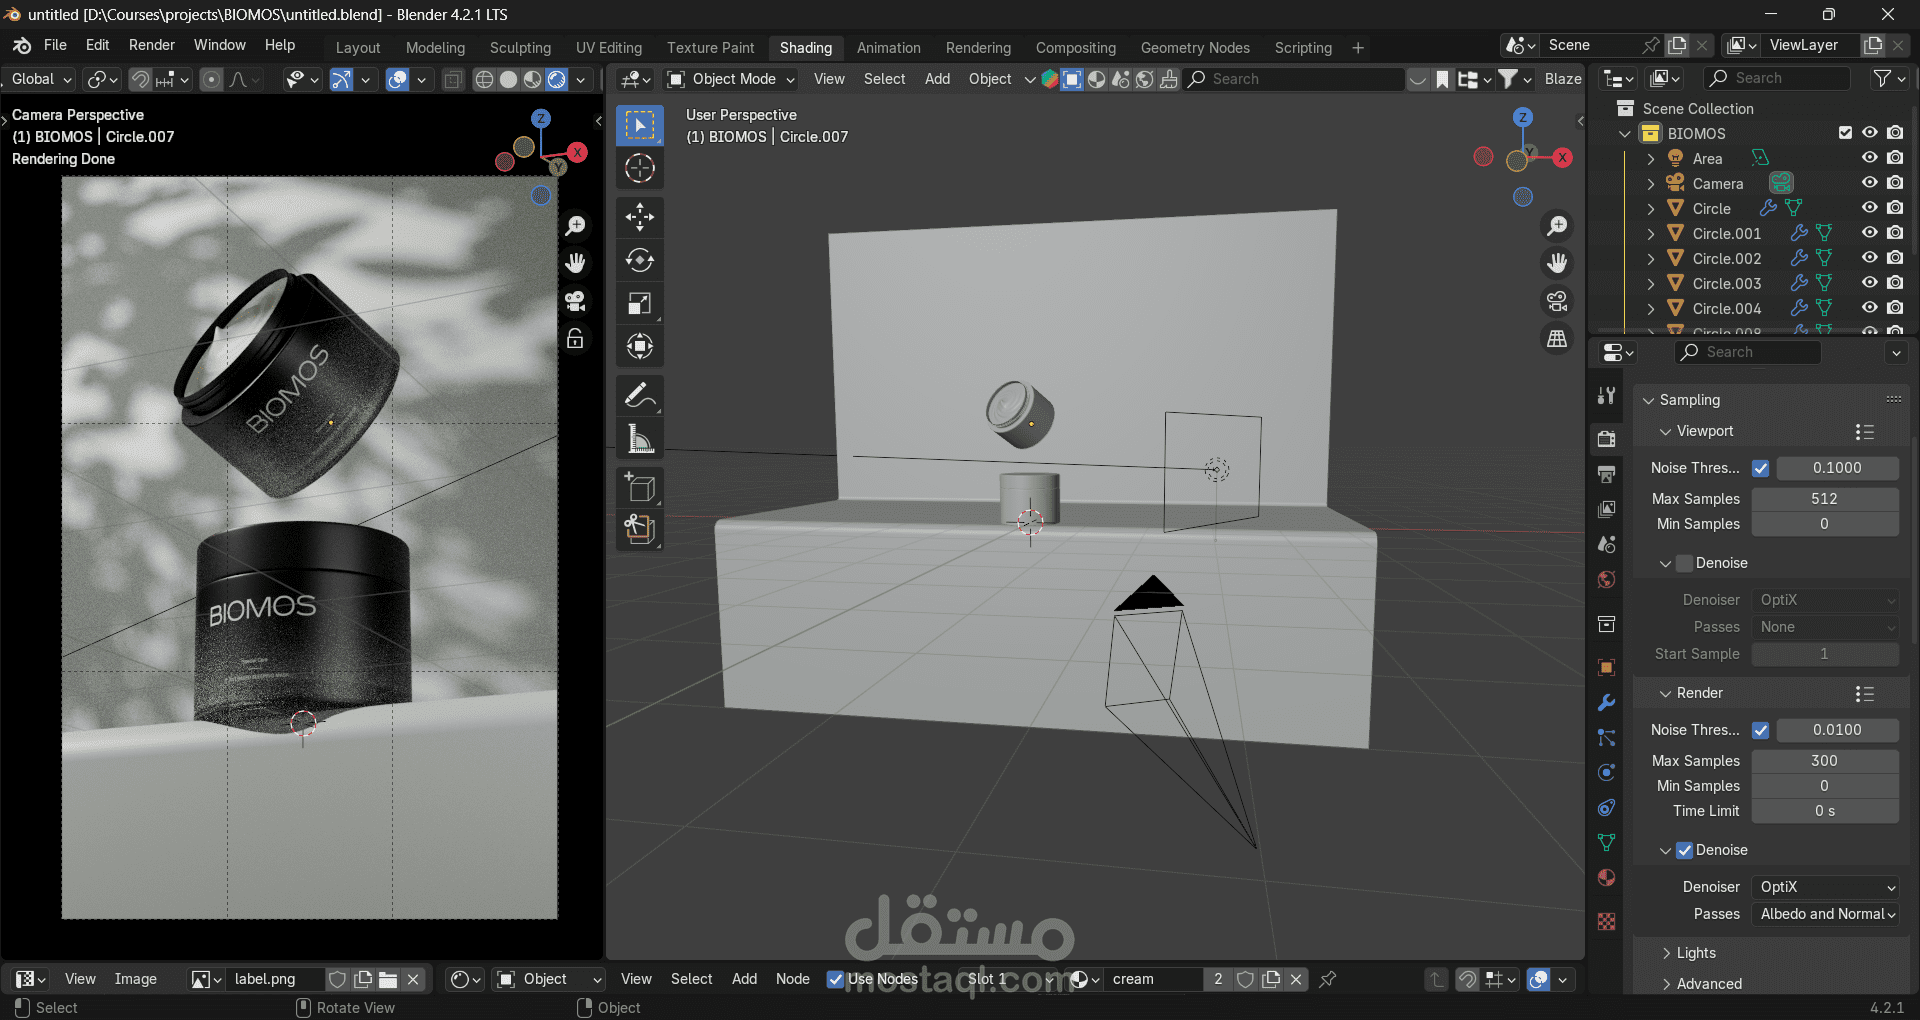Open the Output properties tab

point(1606,473)
